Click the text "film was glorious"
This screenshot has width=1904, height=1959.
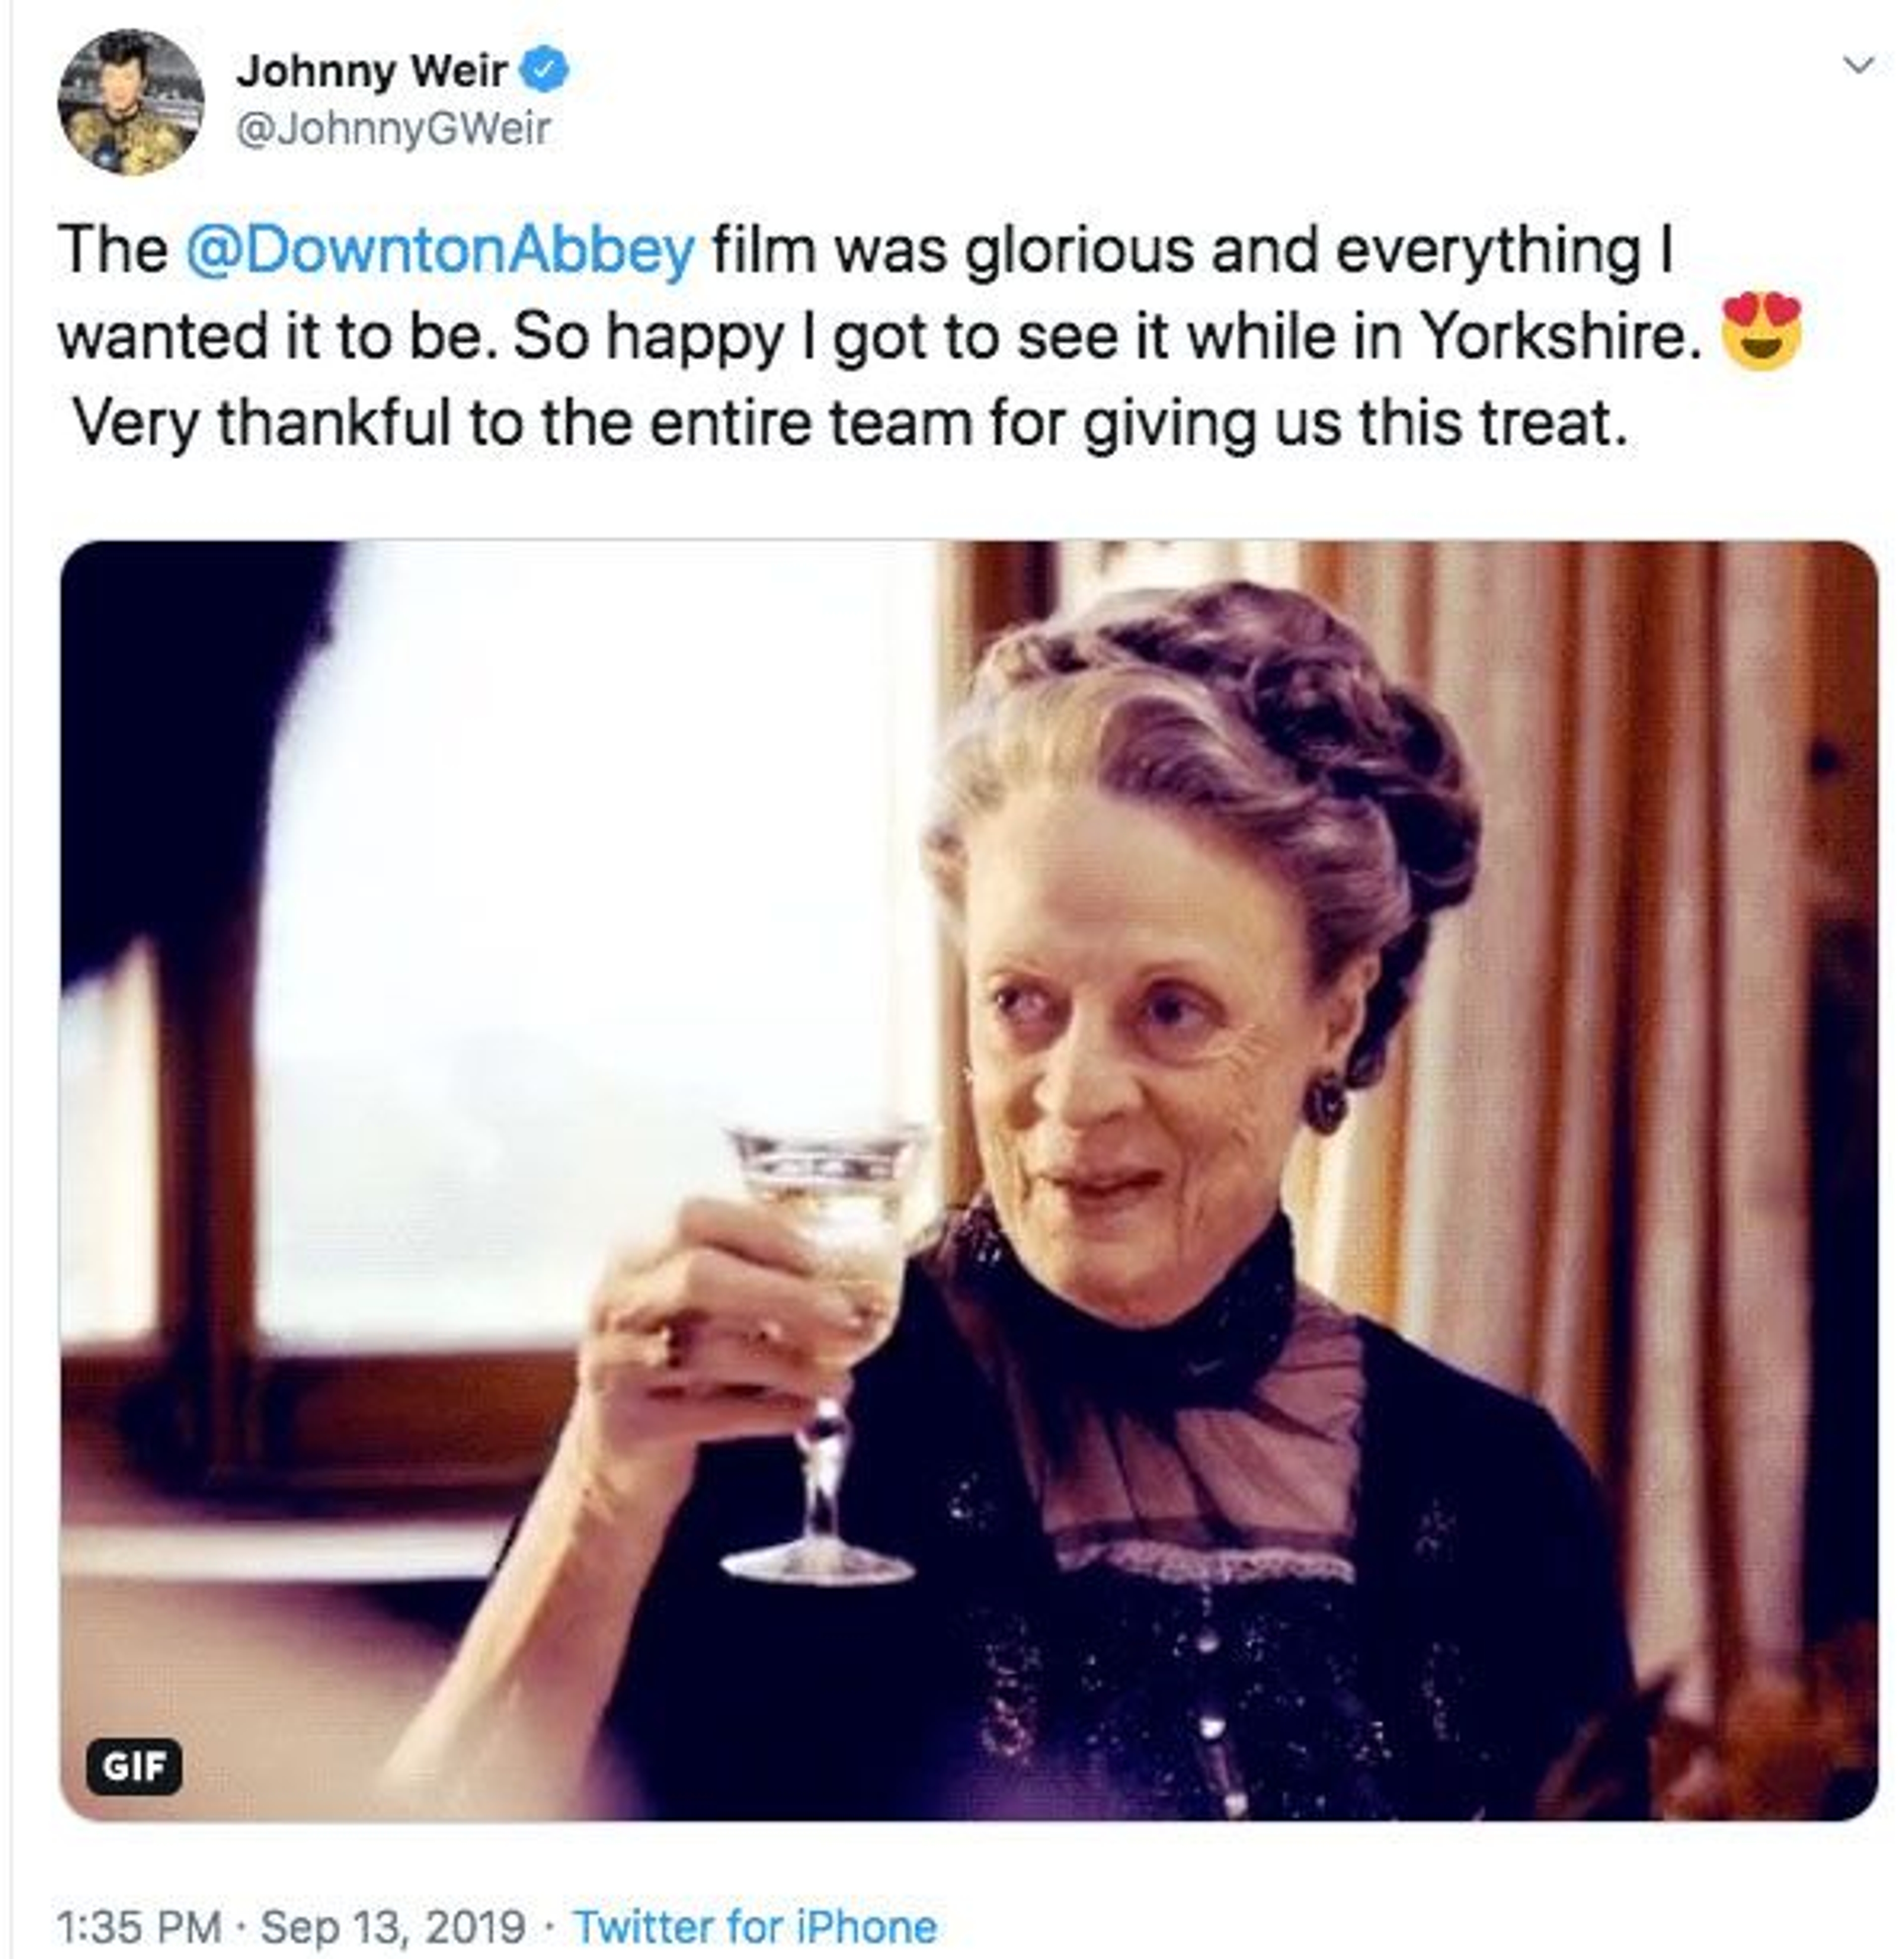pos(953,250)
